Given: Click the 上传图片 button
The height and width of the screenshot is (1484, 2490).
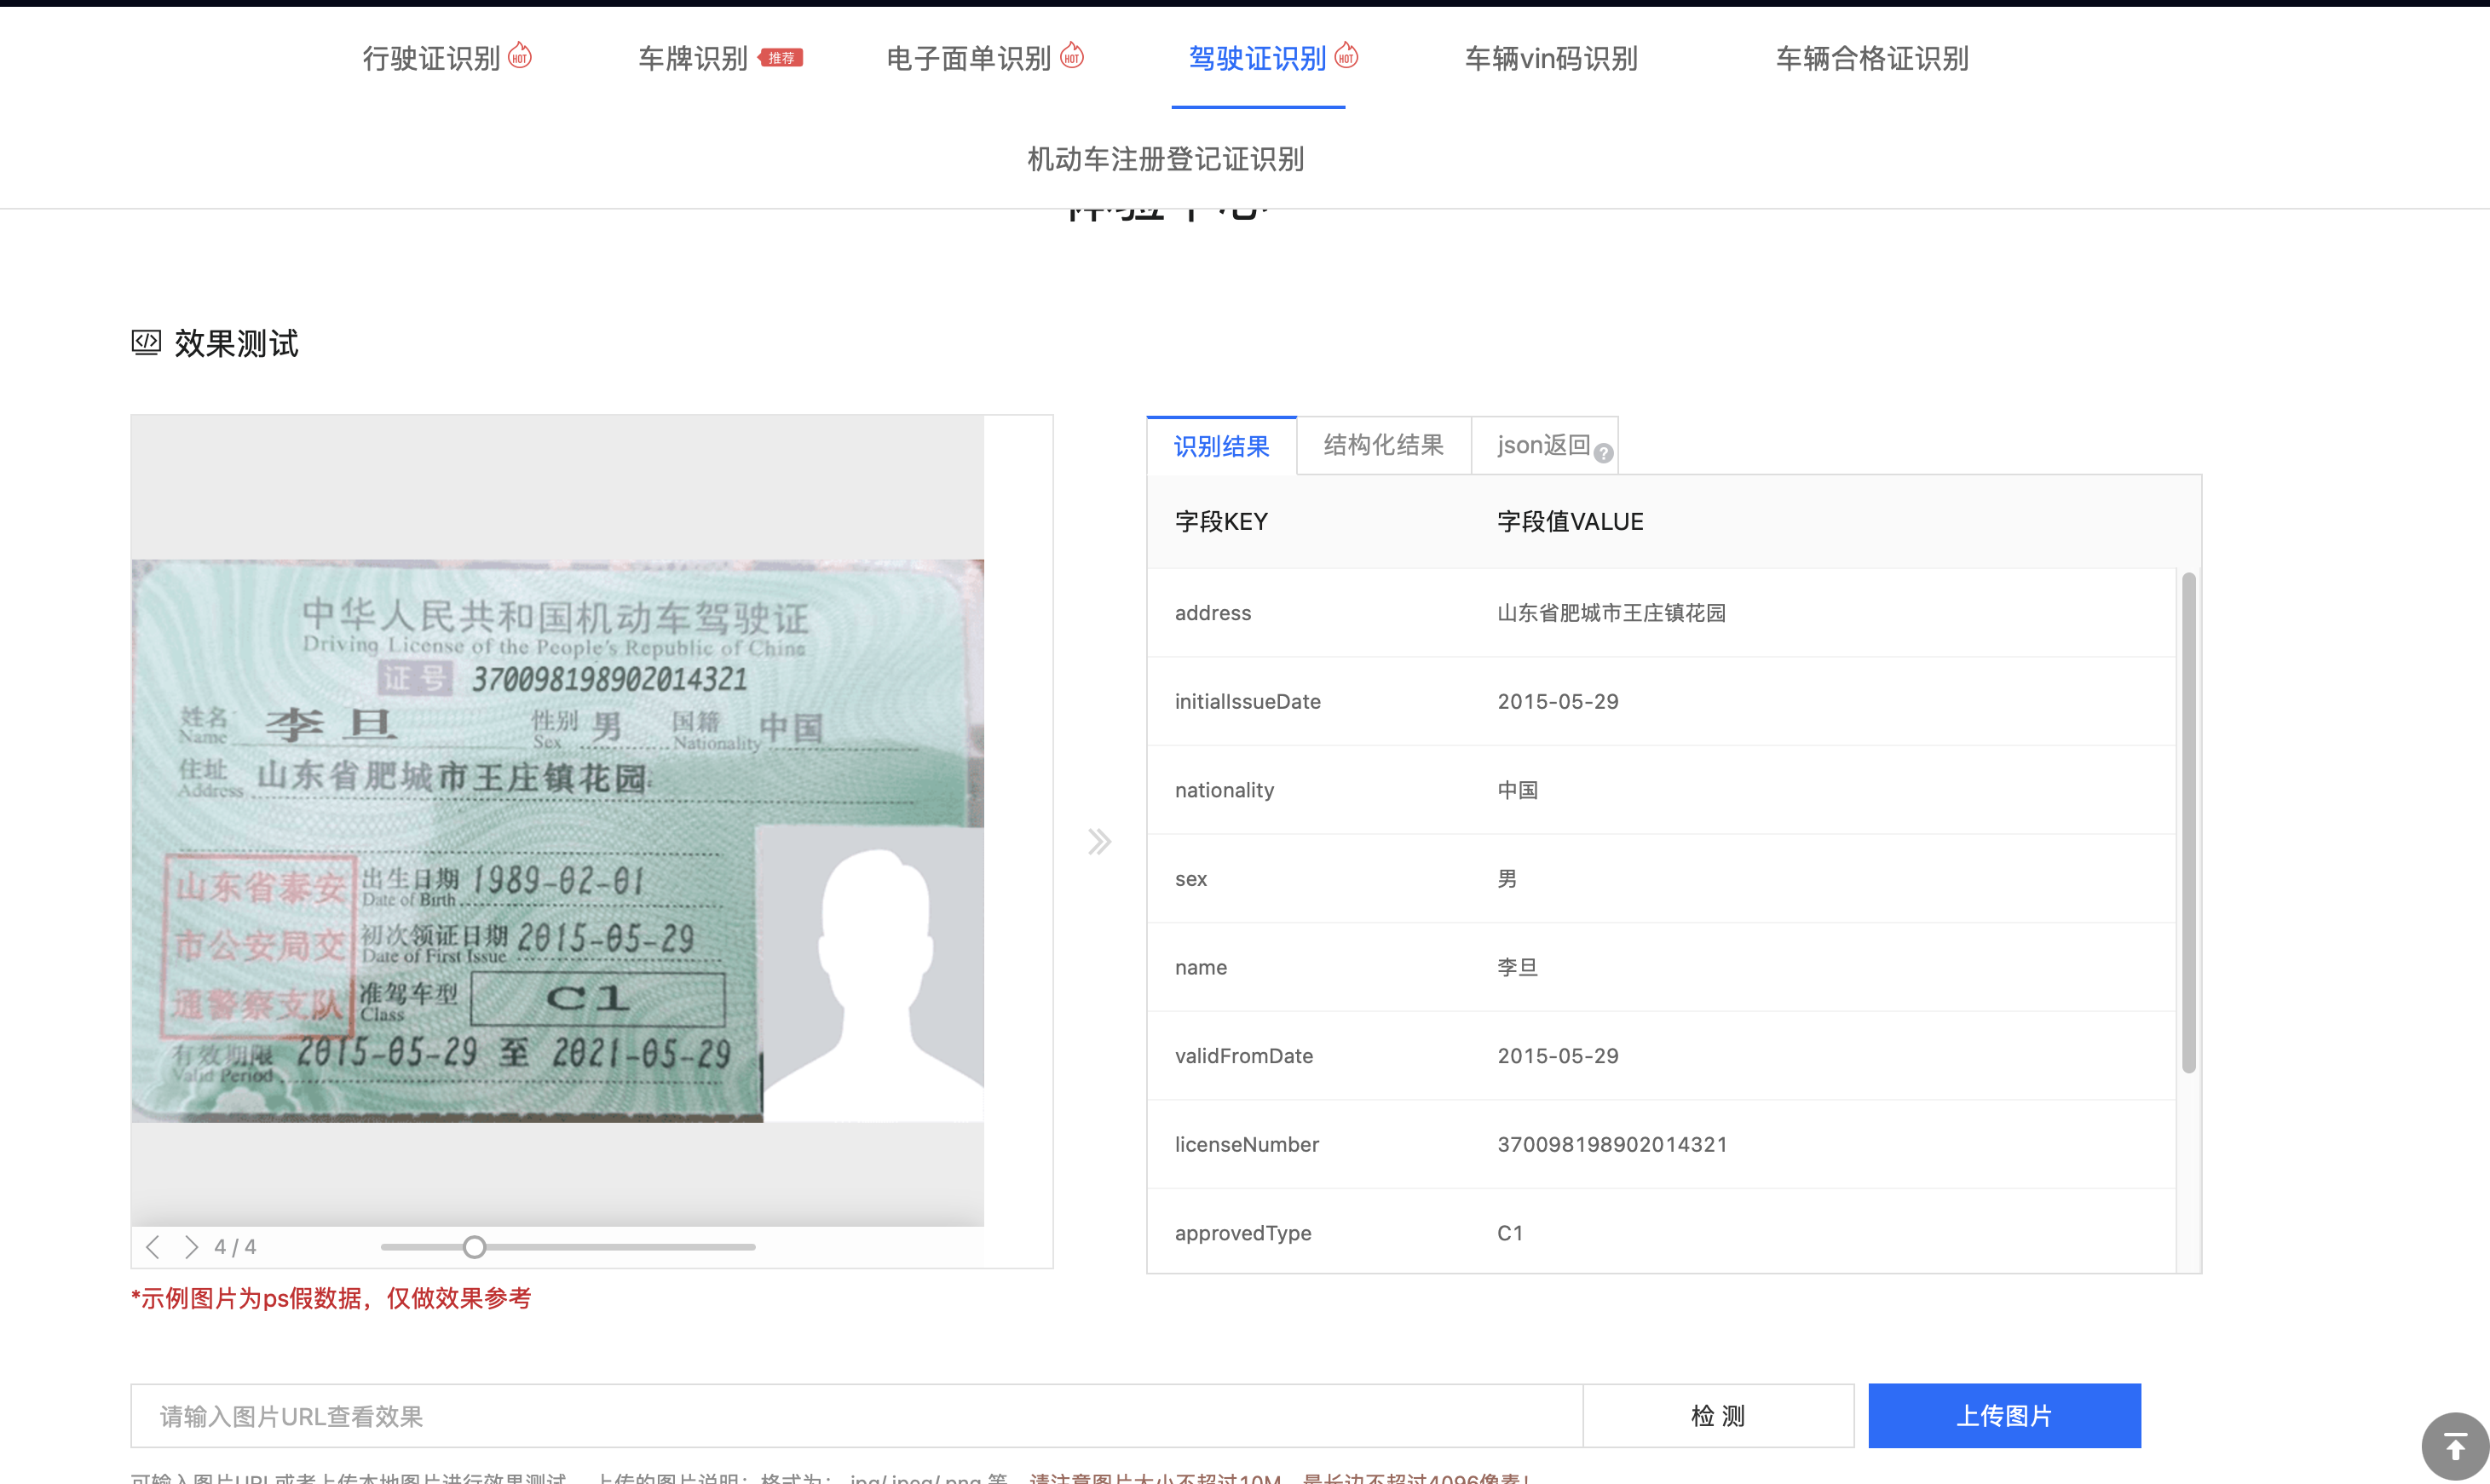Looking at the screenshot, I should 2004,1416.
